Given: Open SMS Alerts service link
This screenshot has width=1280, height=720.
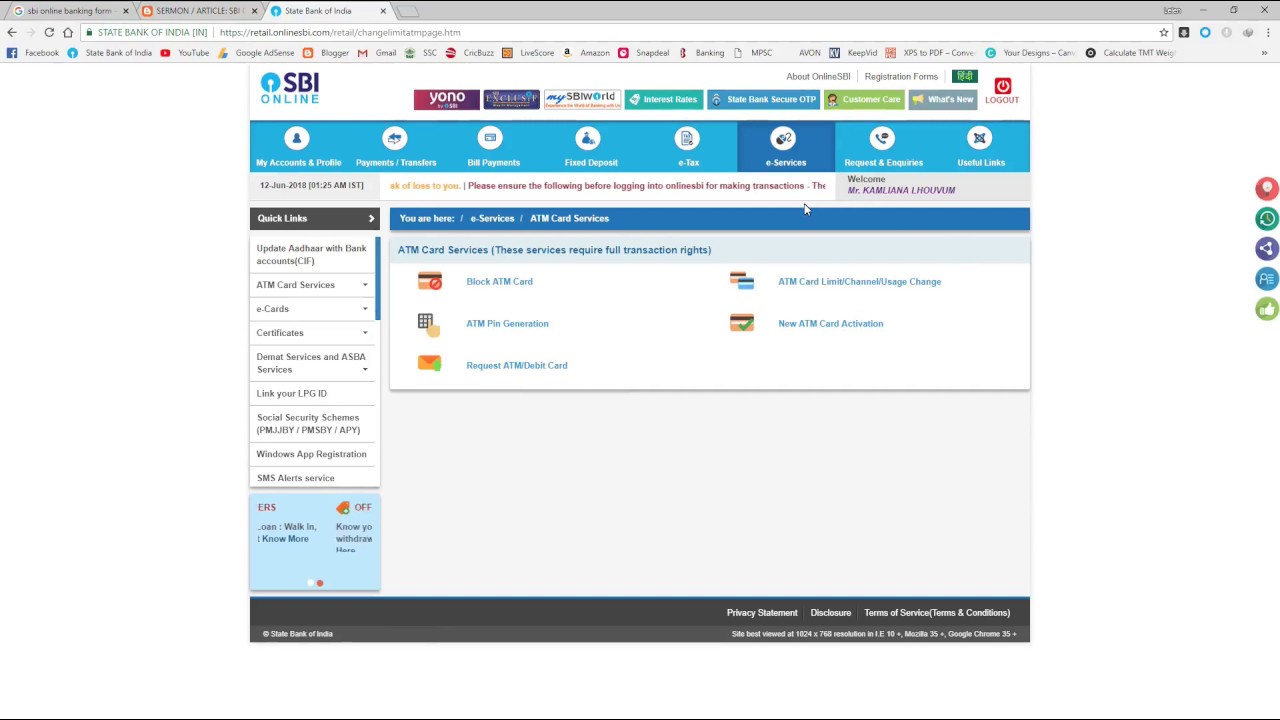Looking at the screenshot, I should pyautogui.click(x=296, y=478).
